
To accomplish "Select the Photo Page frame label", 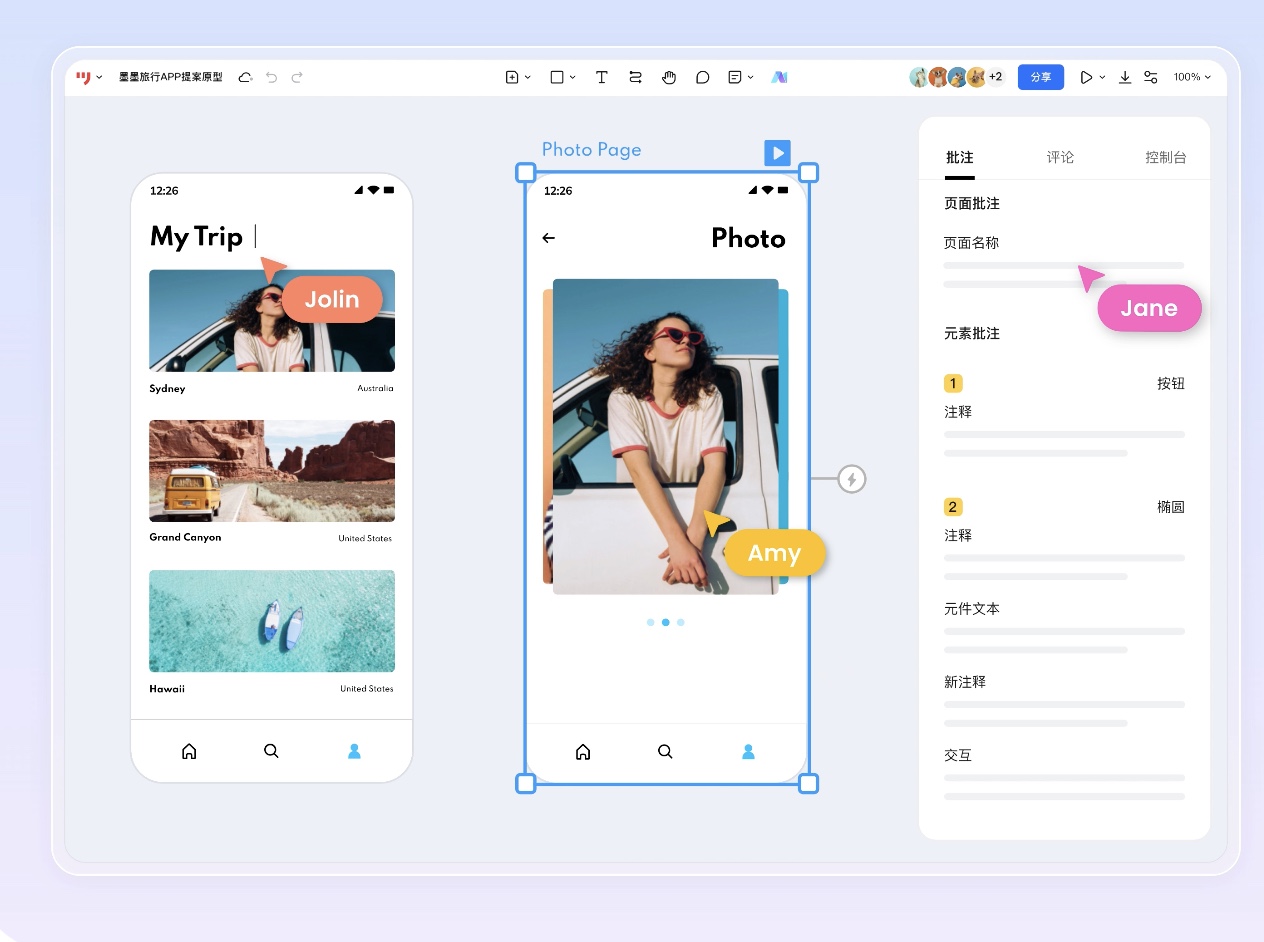I will pyautogui.click(x=591, y=150).
